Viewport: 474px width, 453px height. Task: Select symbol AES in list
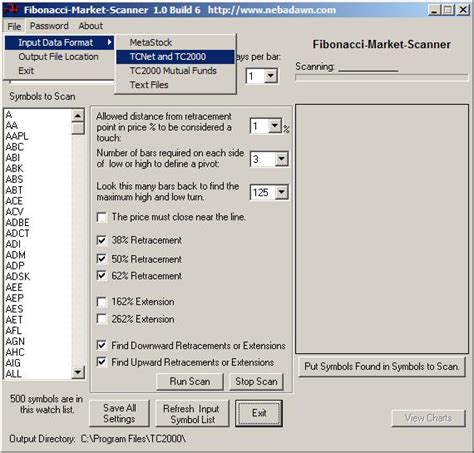click(x=14, y=309)
